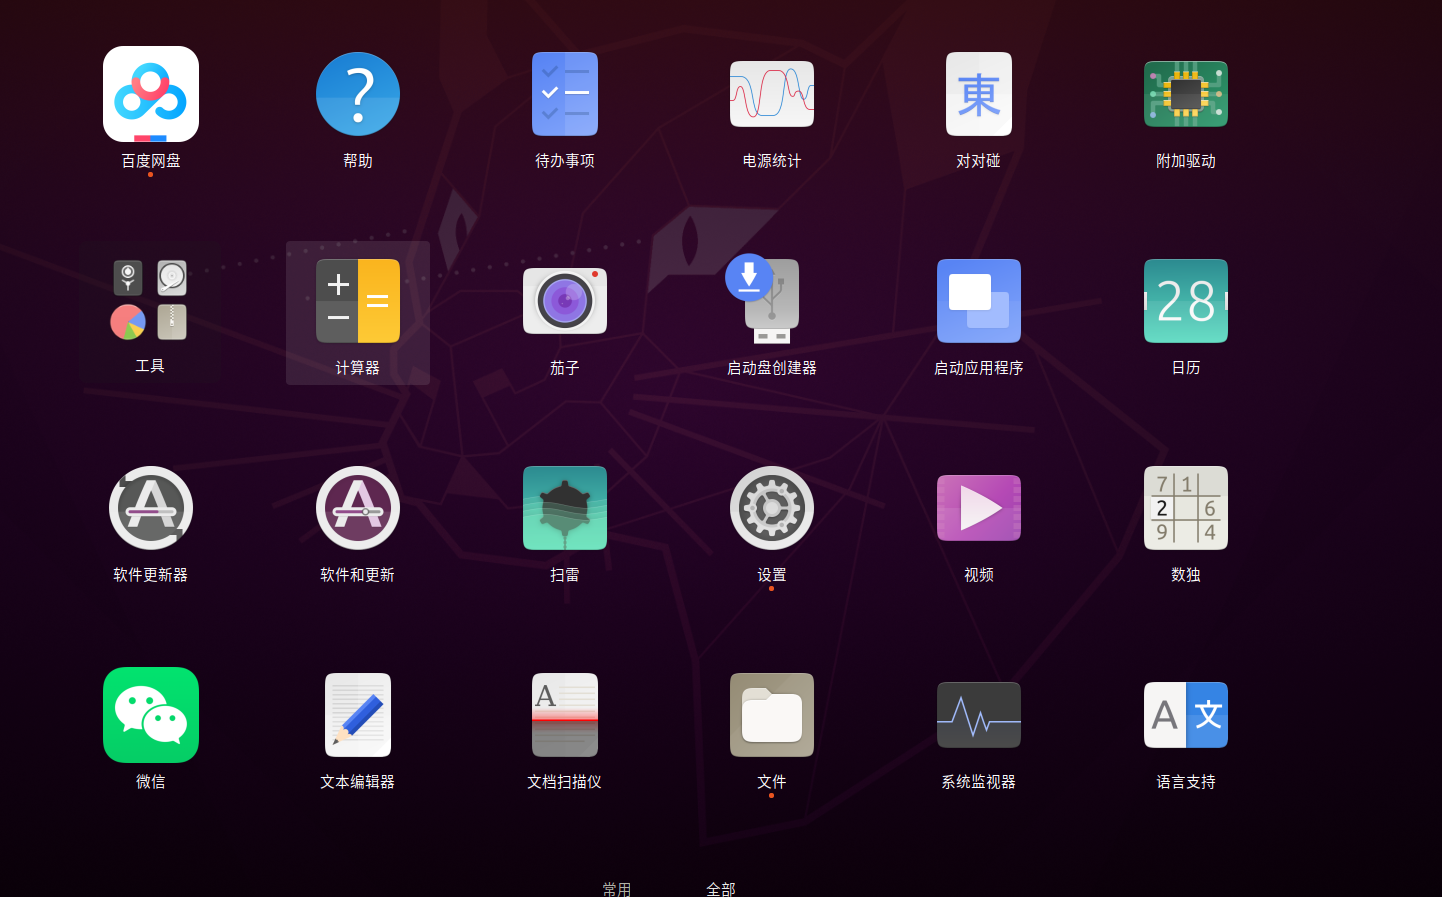The image size is (1442, 897).
Task: Open the 文件 file manager
Action: click(x=772, y=715)
